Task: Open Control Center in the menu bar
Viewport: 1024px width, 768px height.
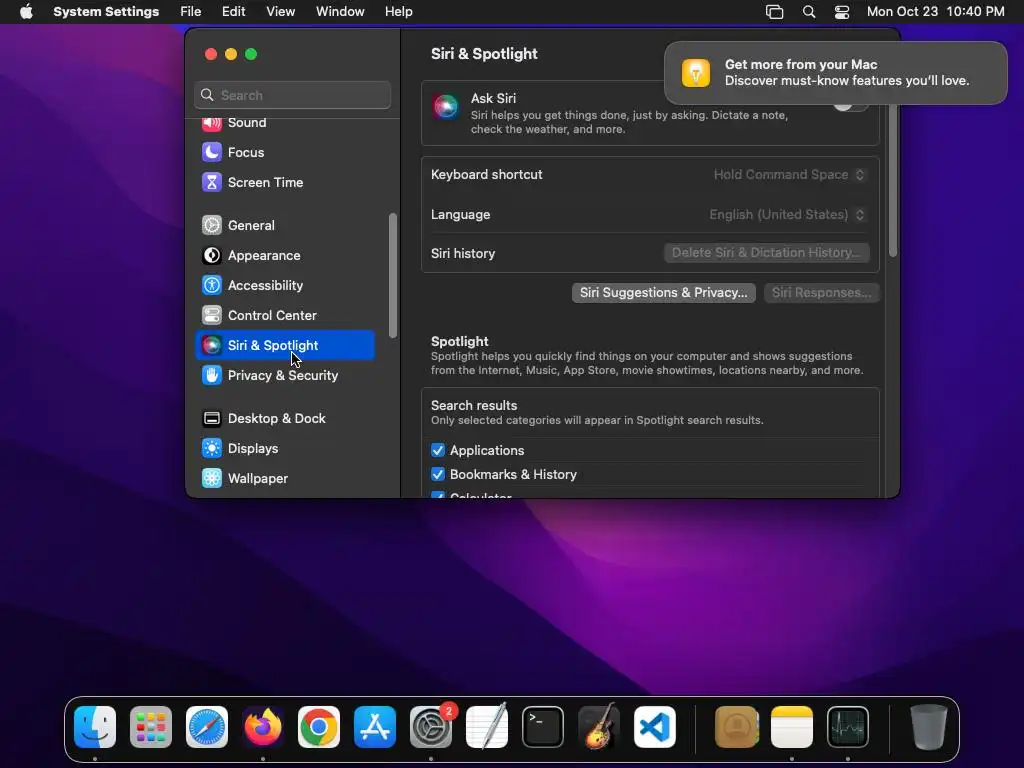Action: pyautogui.click(x=842, y=12)
